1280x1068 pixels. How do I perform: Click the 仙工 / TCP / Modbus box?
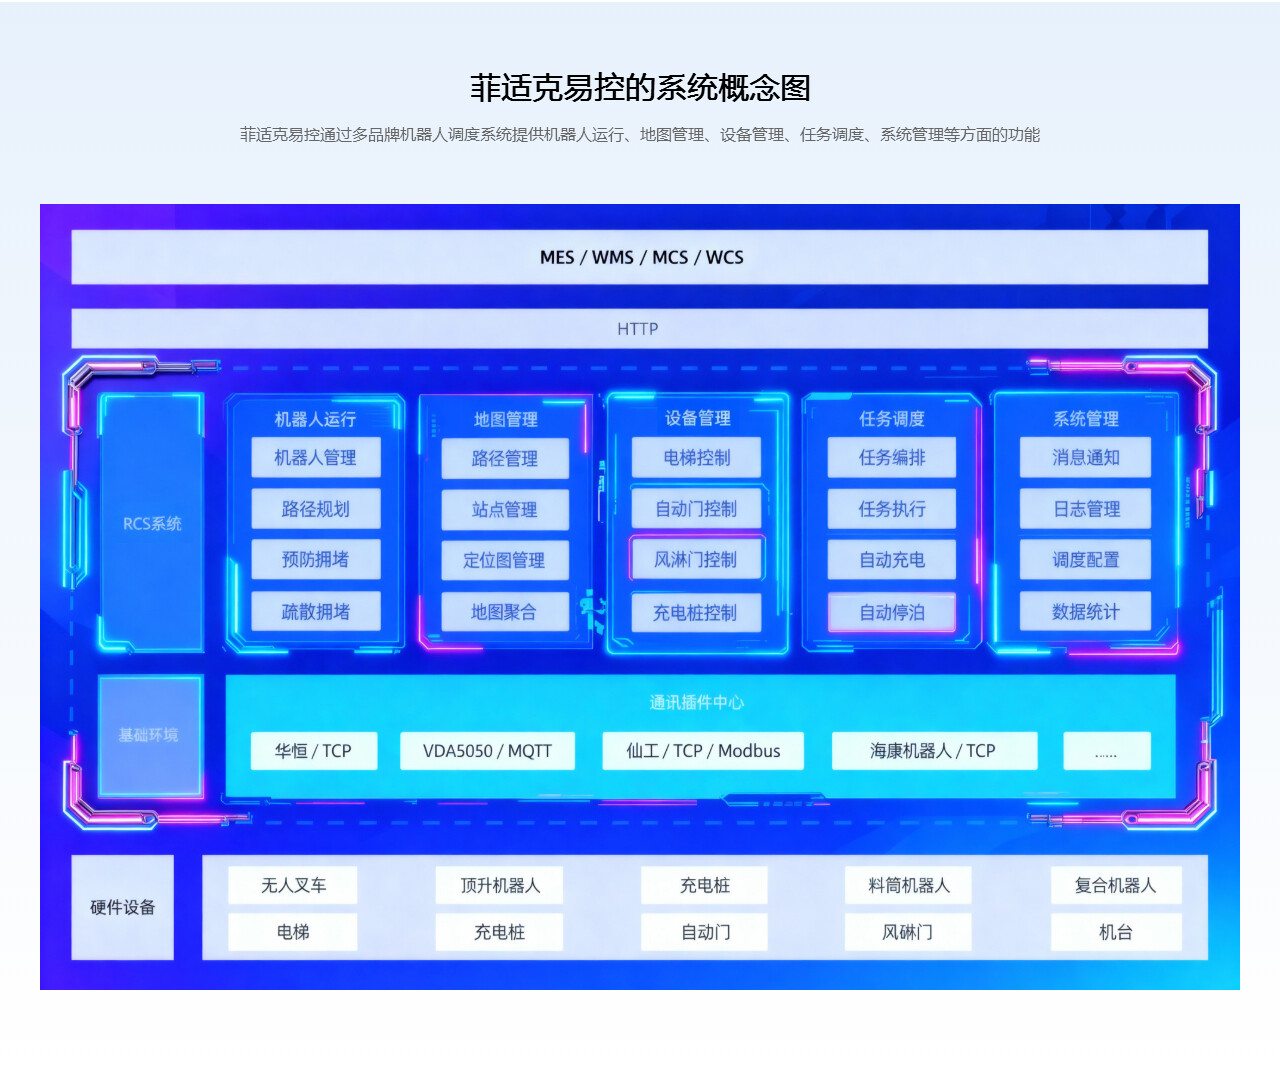(x=703, y=751)
